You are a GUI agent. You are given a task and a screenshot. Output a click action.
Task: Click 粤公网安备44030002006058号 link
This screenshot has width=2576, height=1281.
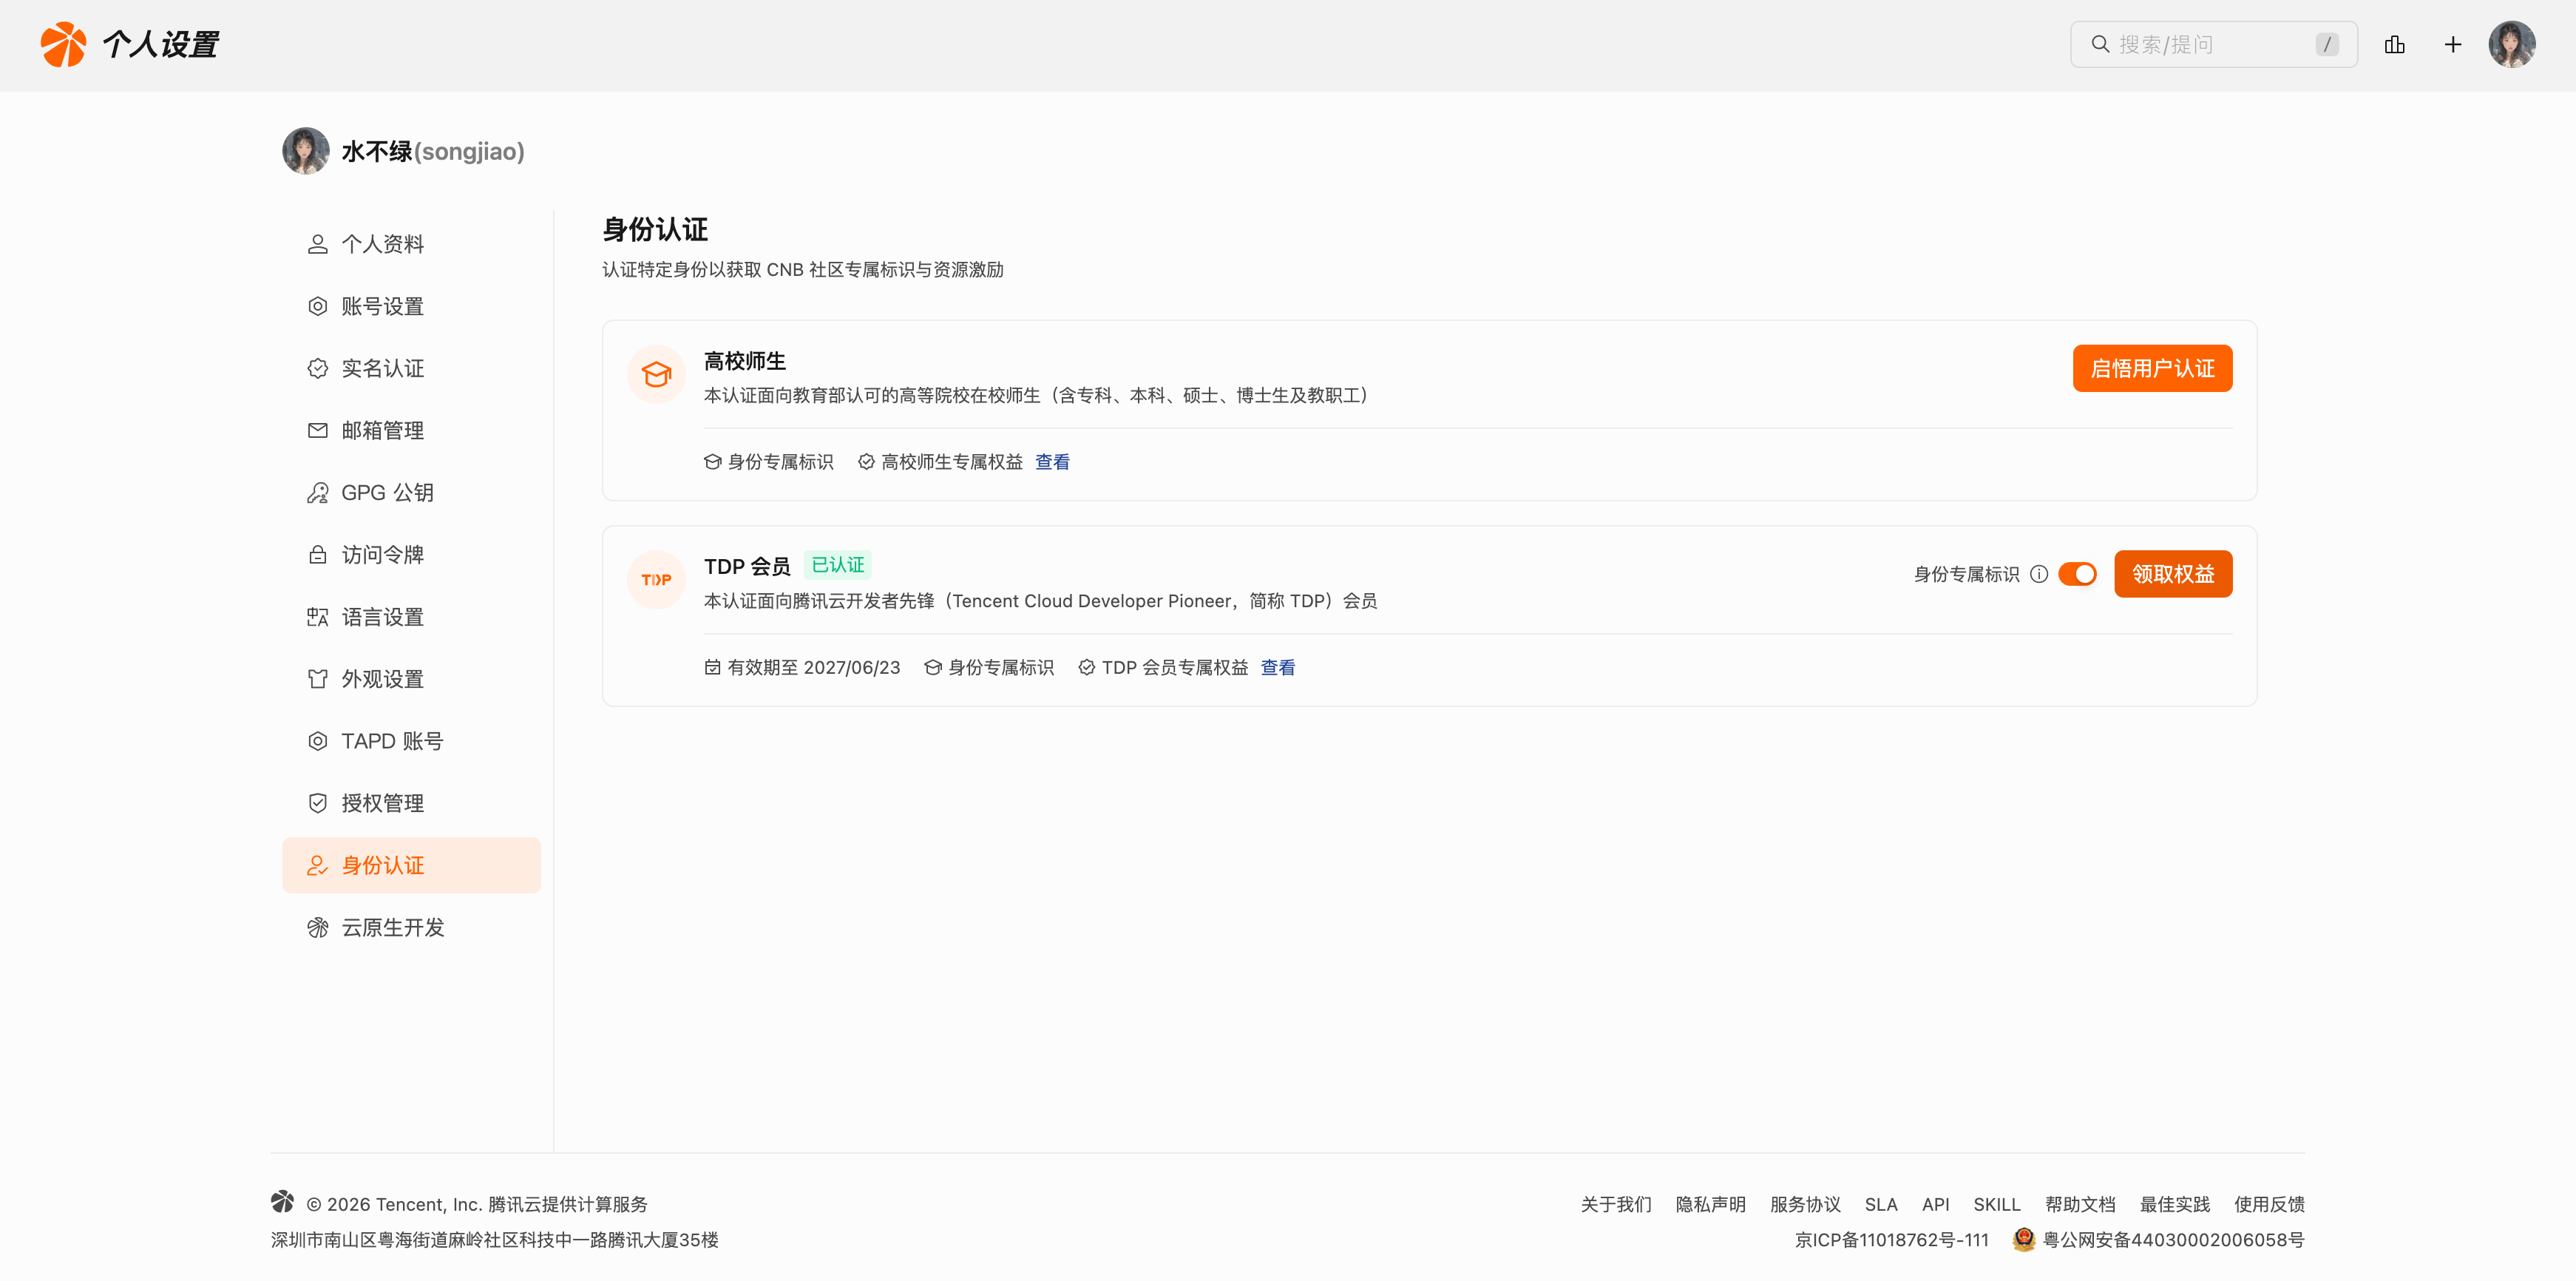pos(2174,1240)
